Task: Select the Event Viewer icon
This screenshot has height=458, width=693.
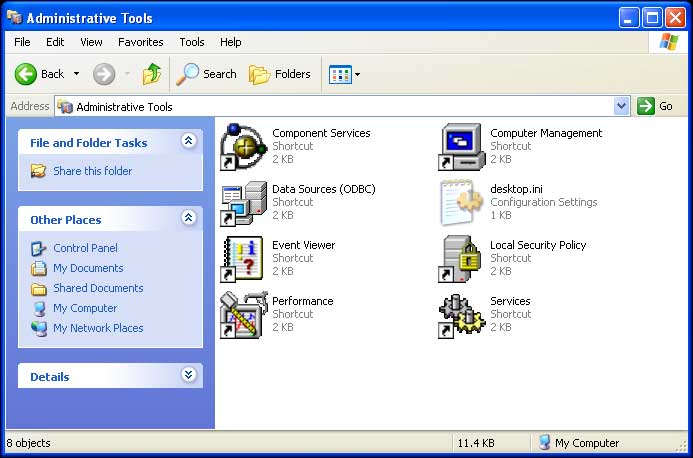Action: [x=244, y=259]
